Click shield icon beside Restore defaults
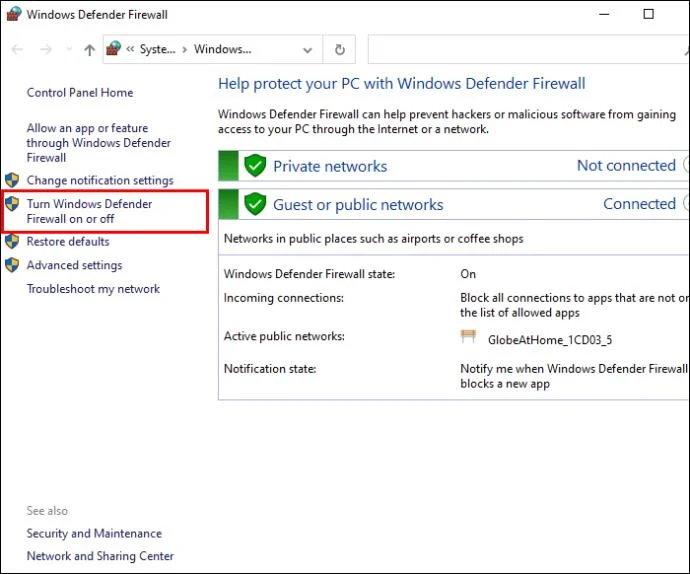Viewport: 690px width, 574px height. 12,241
